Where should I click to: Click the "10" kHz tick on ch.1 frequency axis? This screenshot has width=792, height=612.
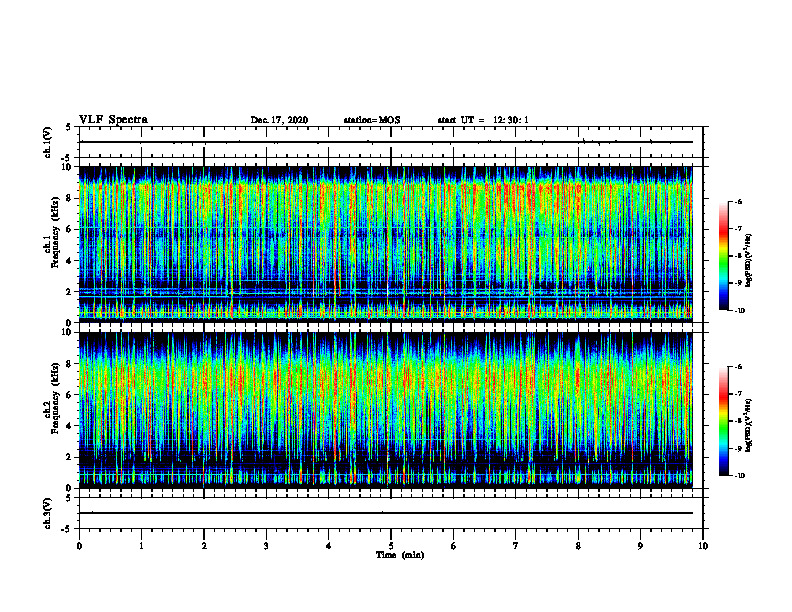[68, 167]
